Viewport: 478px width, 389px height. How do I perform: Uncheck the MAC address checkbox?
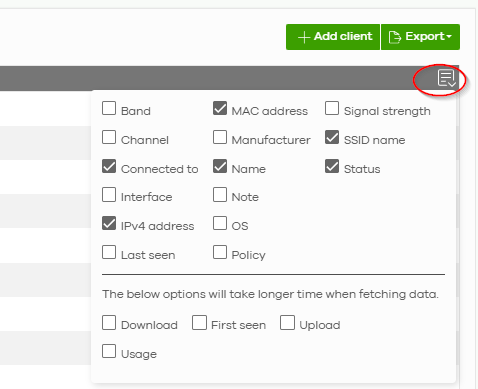(220, 108)
